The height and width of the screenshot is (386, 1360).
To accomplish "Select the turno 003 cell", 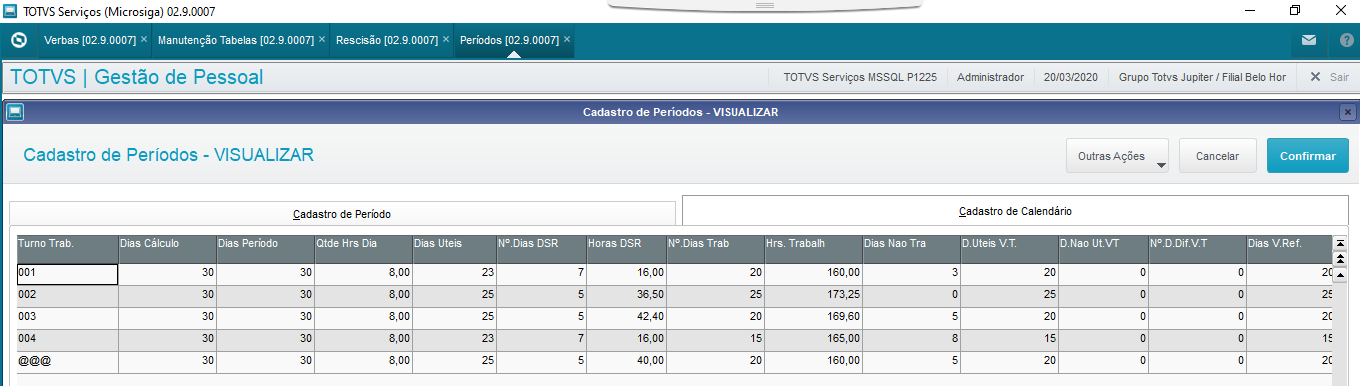I will [67, 318].
